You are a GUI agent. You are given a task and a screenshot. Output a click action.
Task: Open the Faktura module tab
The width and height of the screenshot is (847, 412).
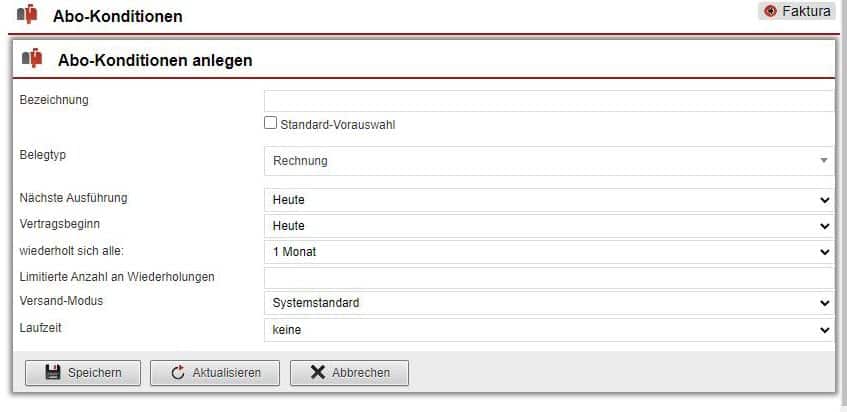[x=796, y=11]
